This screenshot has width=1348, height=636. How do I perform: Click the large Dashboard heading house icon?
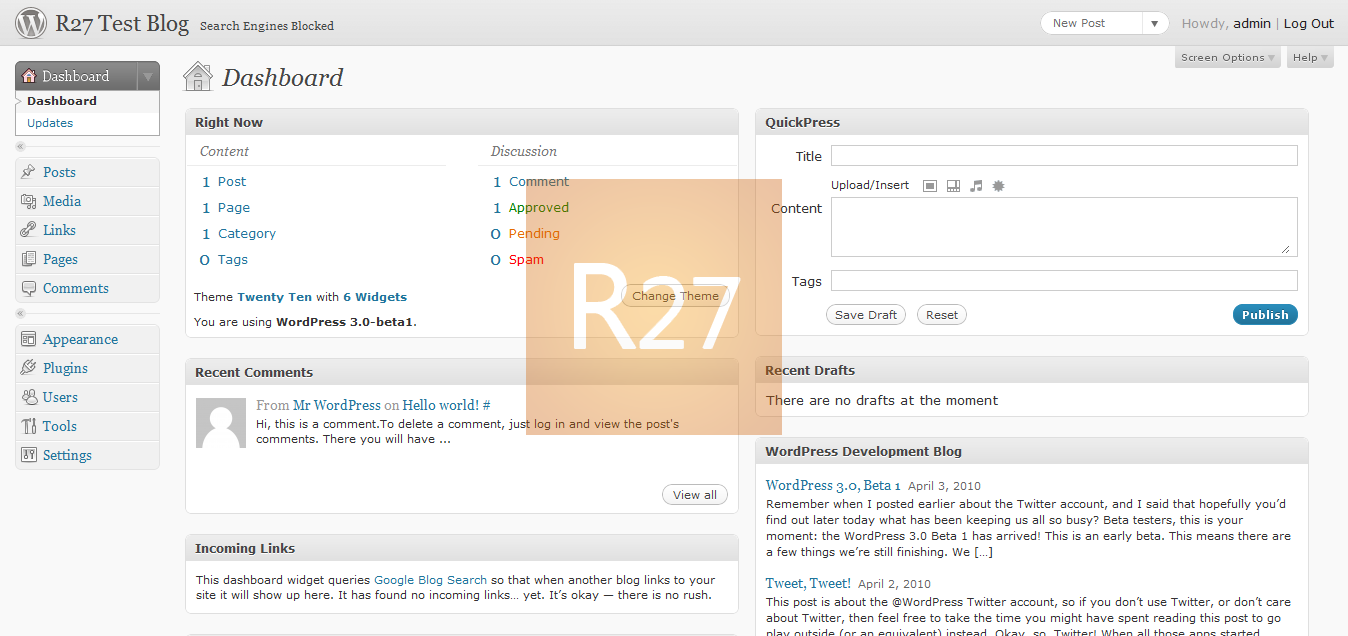pos(198,76)
